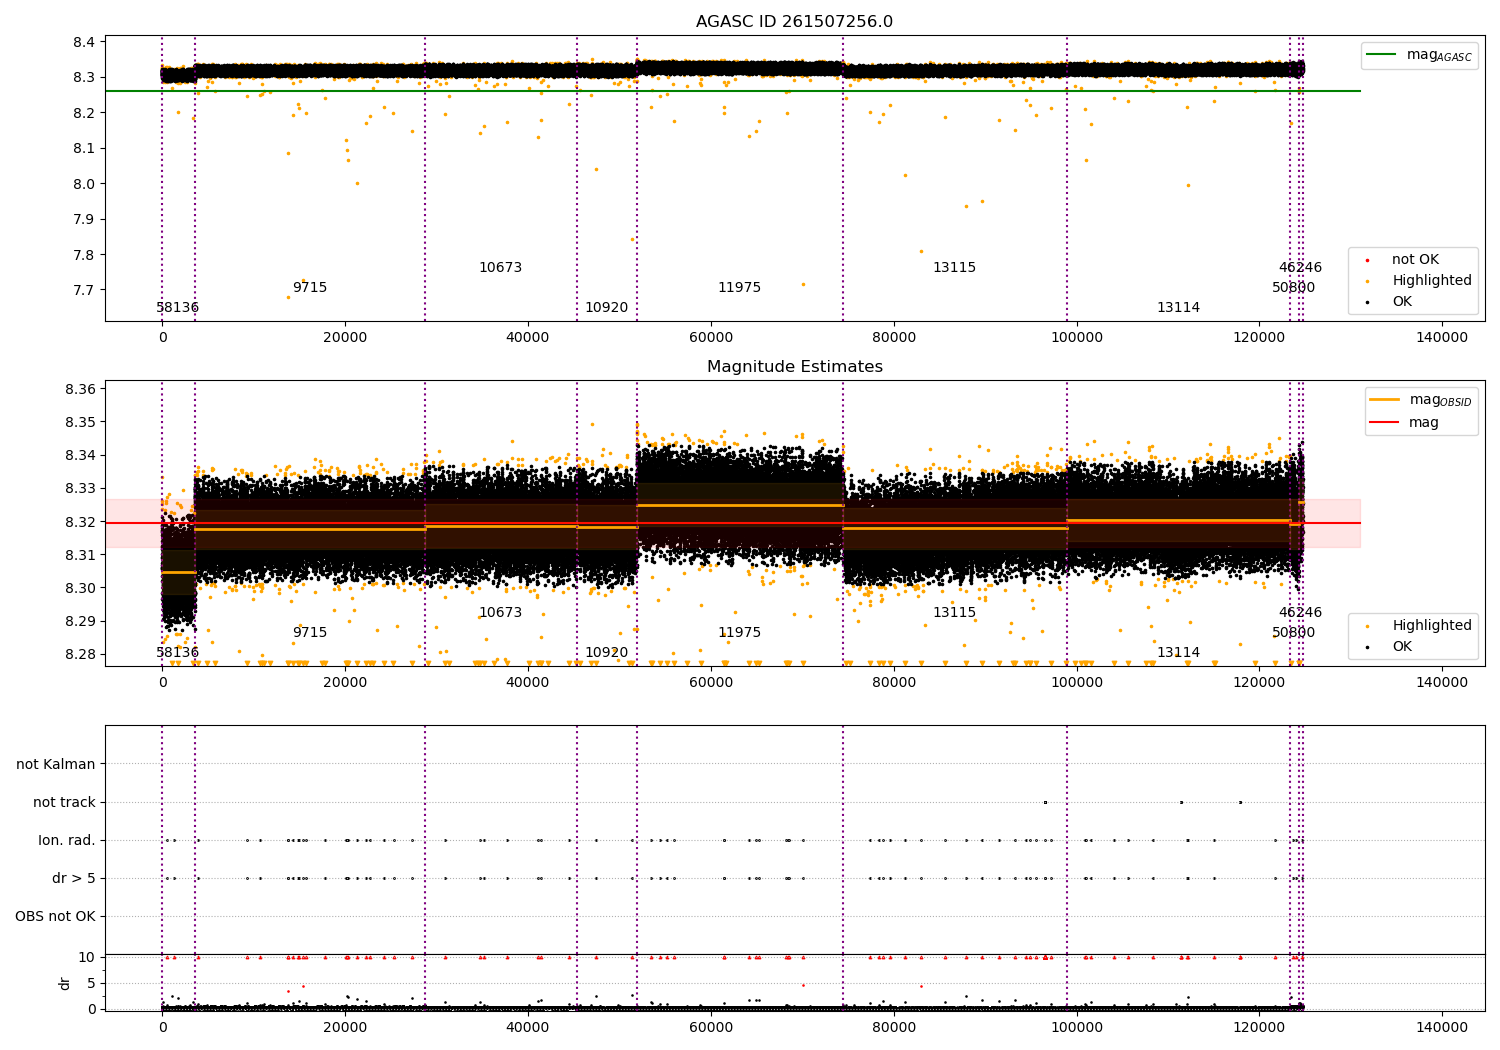This screenshot has height=1050, width=1500.
Task: Click the 8.32 tick on Magnitude Estimates y-axis
Action: [x=80, y=522]
